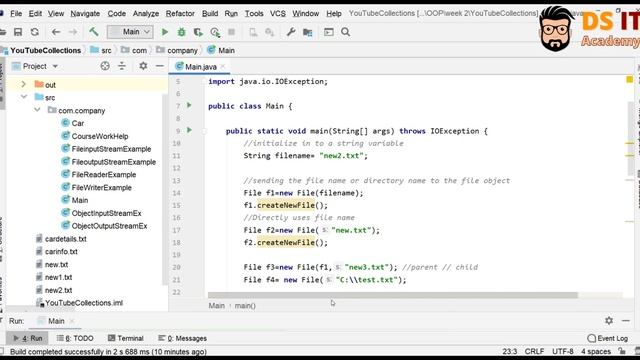Search everywhere with the magnifier icon
The height and width of the screenshot is (360, 640).
click(345, 32)
